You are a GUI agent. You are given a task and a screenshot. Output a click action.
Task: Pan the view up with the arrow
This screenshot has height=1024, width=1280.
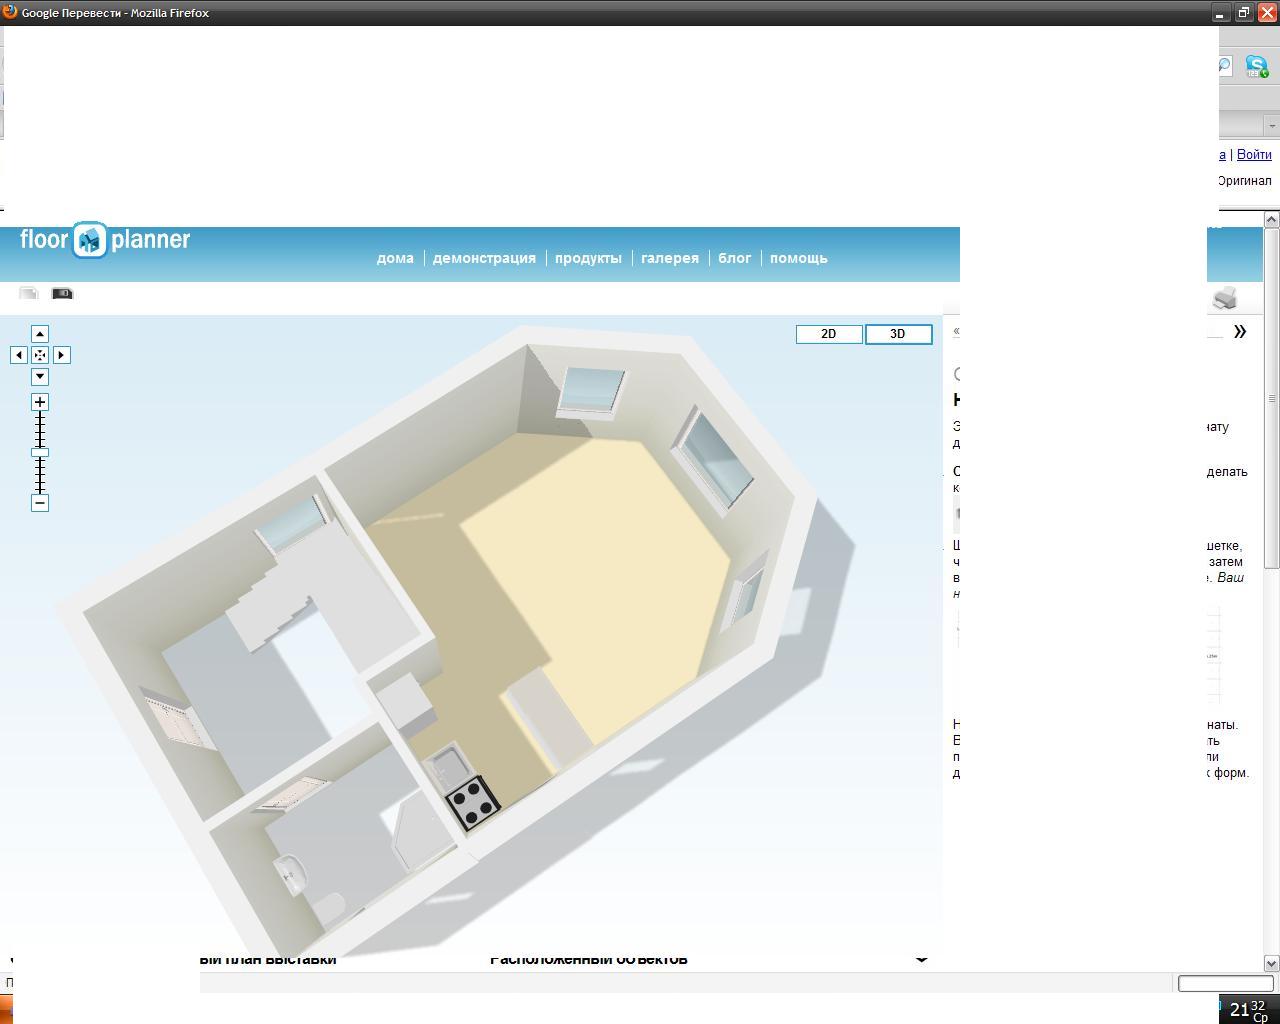tap(40, 334)
